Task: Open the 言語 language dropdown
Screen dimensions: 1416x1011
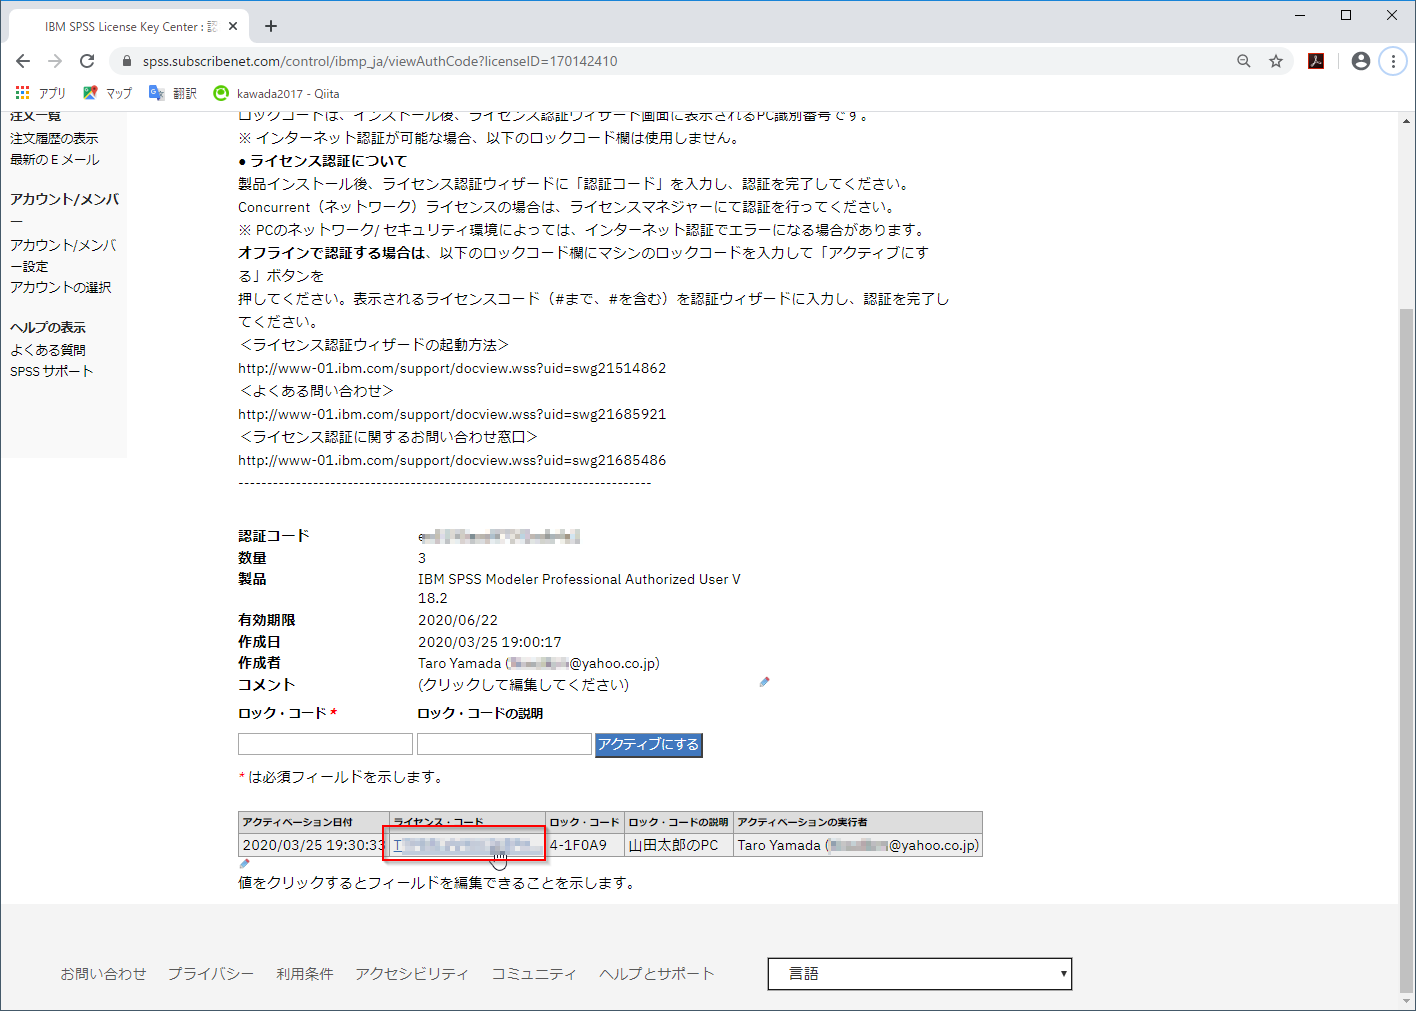Action: 920,974
